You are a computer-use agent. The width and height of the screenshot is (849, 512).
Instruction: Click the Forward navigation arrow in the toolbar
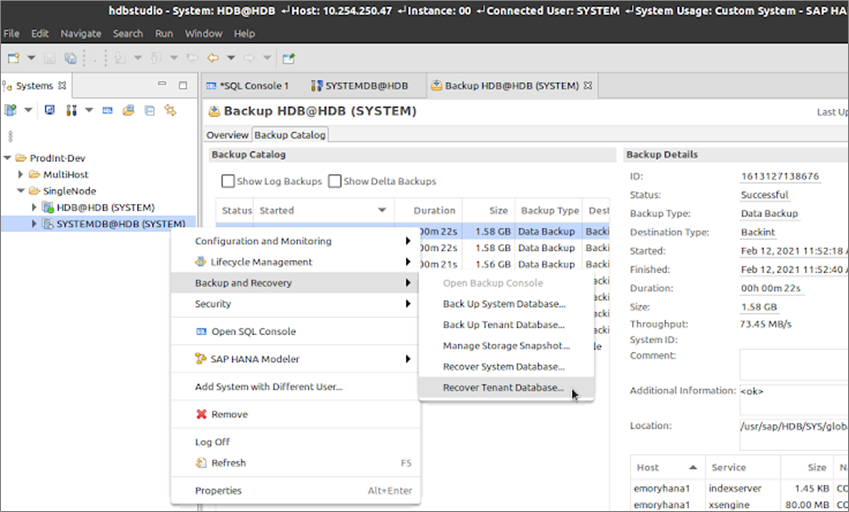pos(249,58)
